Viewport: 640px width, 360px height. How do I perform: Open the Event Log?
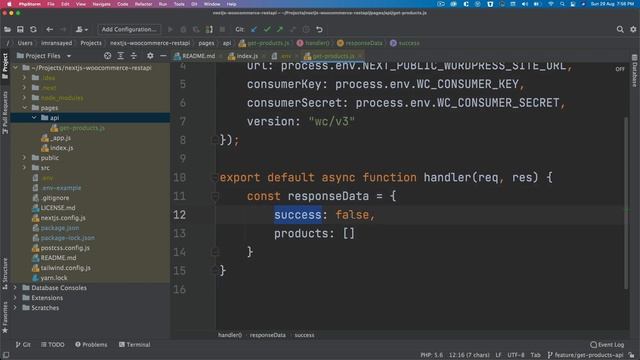[x=607, y=344]
